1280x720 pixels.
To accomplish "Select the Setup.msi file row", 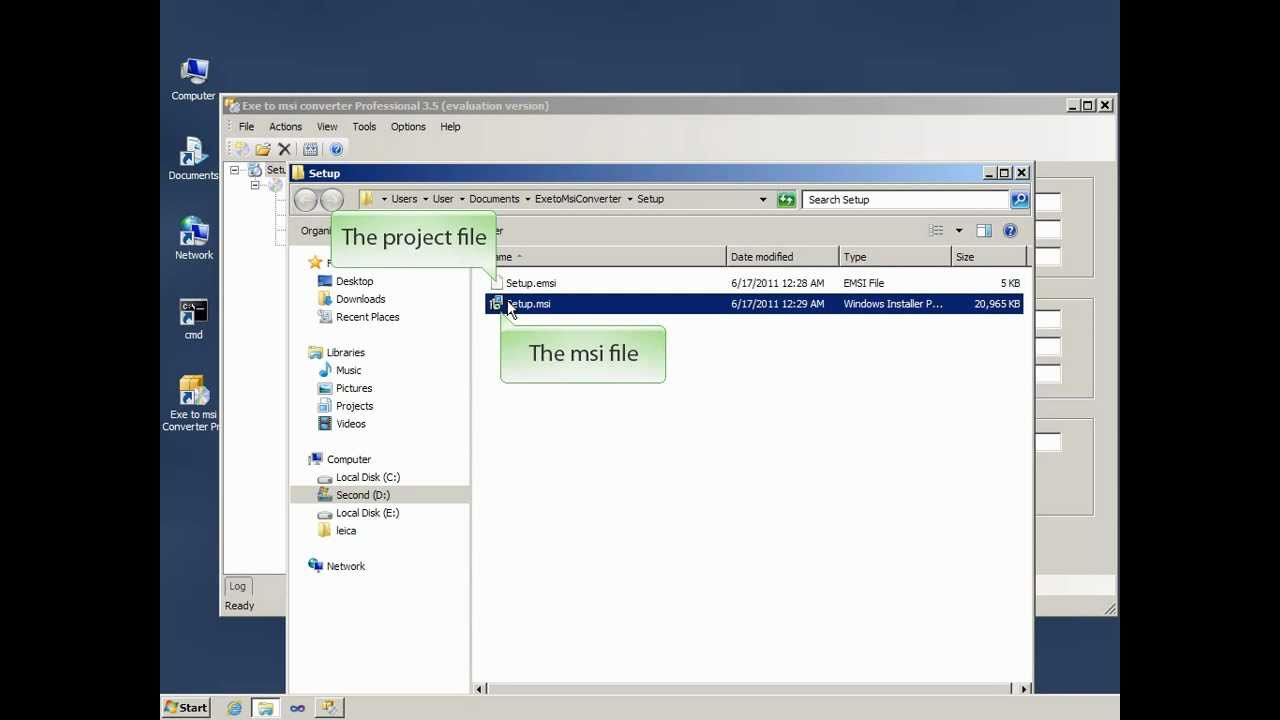I will tap(755, 304).
